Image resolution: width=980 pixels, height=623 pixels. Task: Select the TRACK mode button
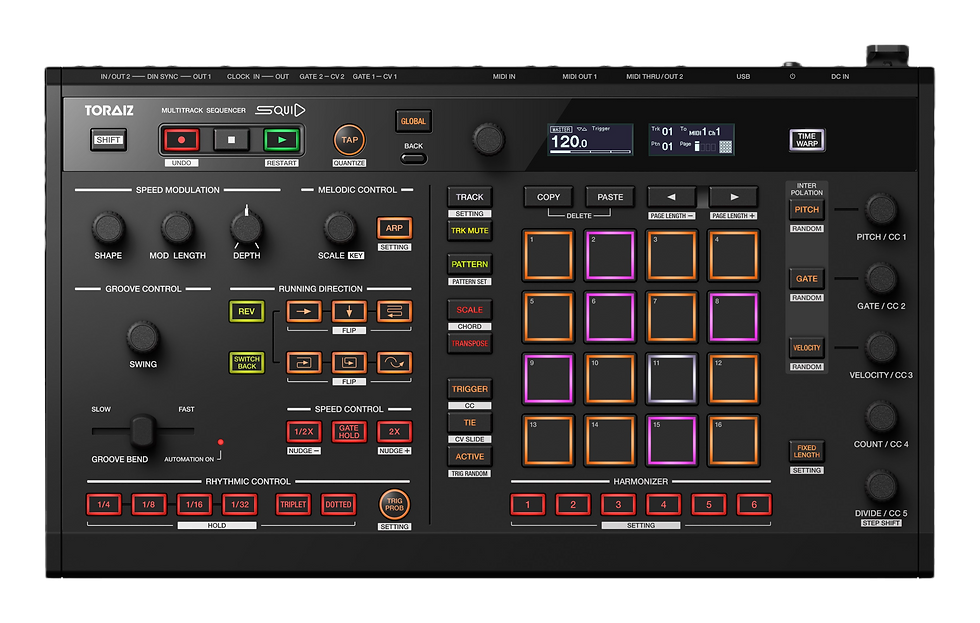click(x=469, y=197)
